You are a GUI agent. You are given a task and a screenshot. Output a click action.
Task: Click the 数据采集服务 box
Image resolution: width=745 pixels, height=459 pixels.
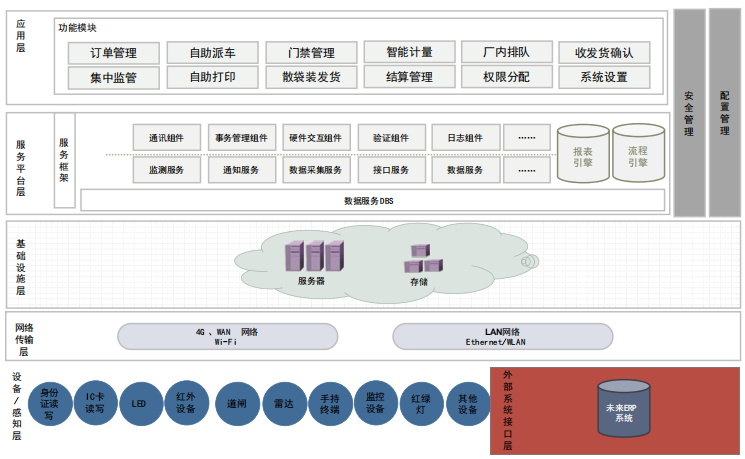point(316,170)
